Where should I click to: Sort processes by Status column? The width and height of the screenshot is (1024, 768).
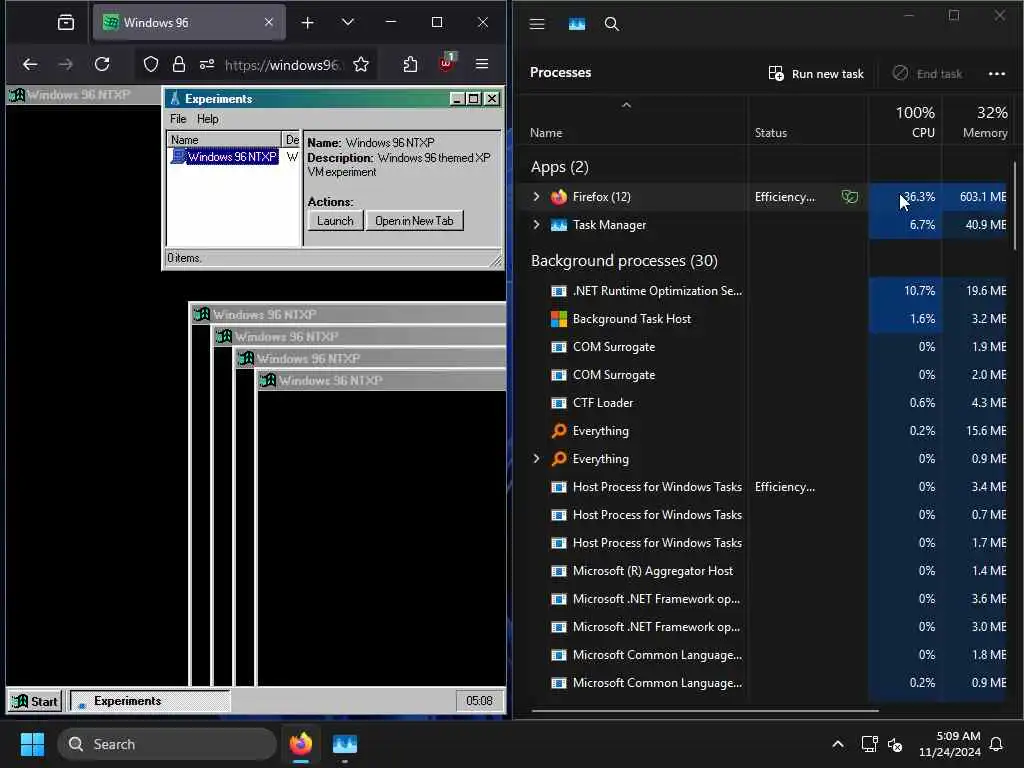point(771,133)
